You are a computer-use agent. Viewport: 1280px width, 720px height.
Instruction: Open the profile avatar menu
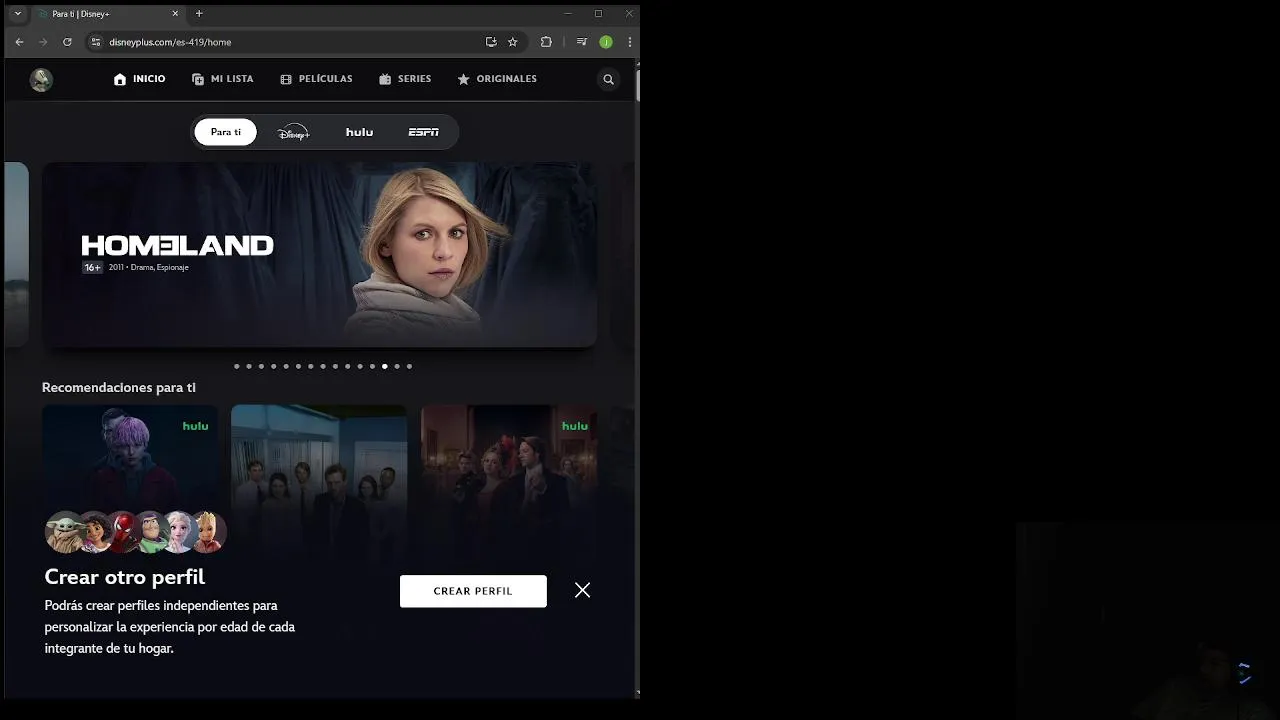[41, 80]
